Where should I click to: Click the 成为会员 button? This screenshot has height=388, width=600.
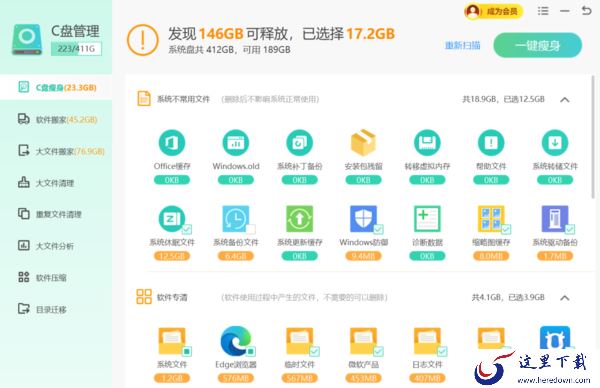tap(493, 11)
